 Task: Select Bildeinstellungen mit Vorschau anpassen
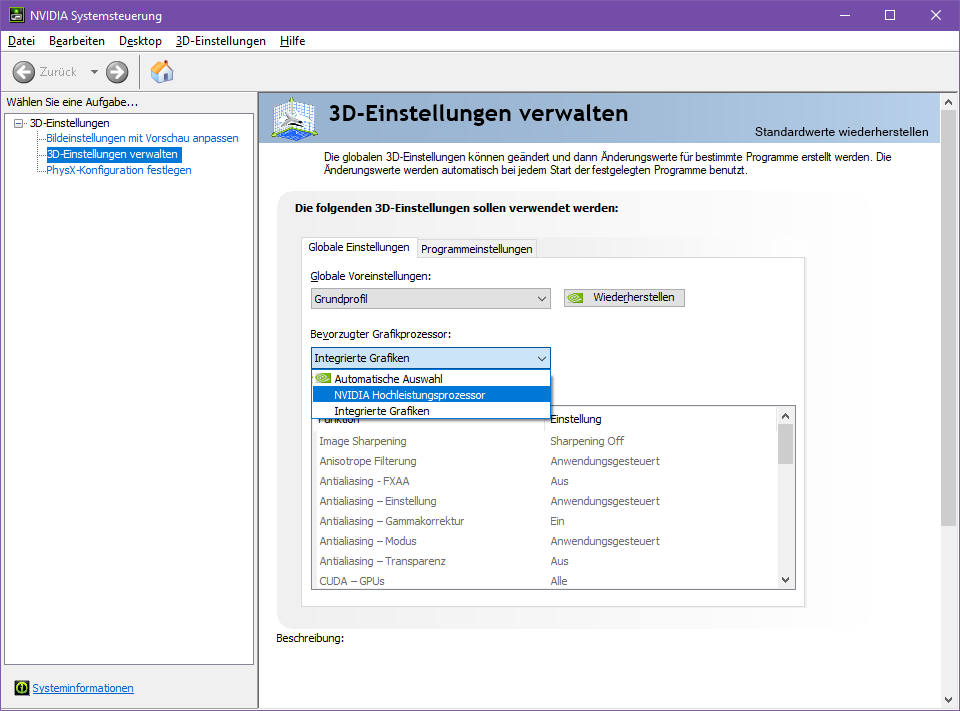point(142,138)
